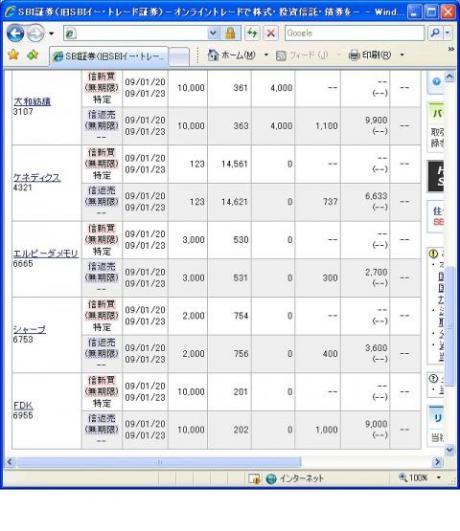Open the blue circle icon in sidebar

pos(436,82)
